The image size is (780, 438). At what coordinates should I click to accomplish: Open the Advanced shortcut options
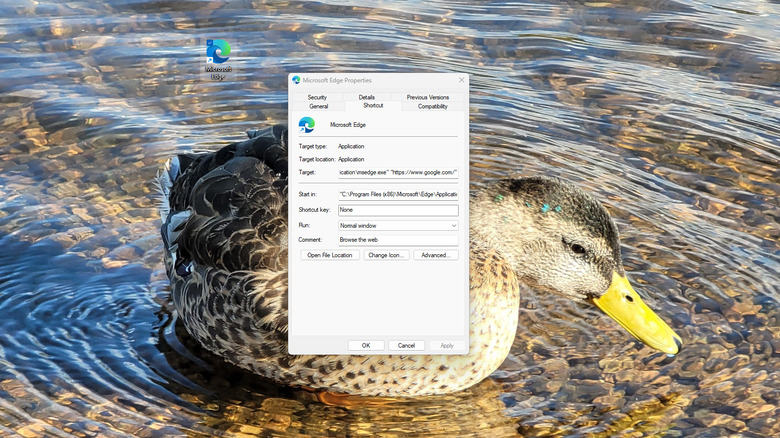pyautogui.click(x=436, y=255)
